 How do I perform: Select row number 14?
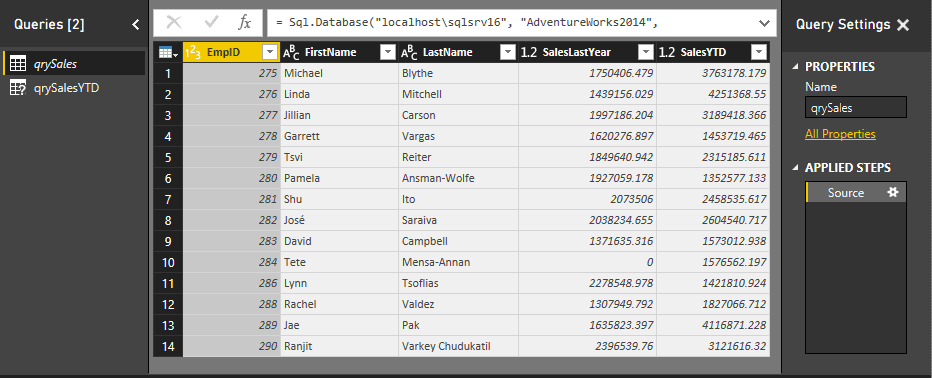(168, 346)
